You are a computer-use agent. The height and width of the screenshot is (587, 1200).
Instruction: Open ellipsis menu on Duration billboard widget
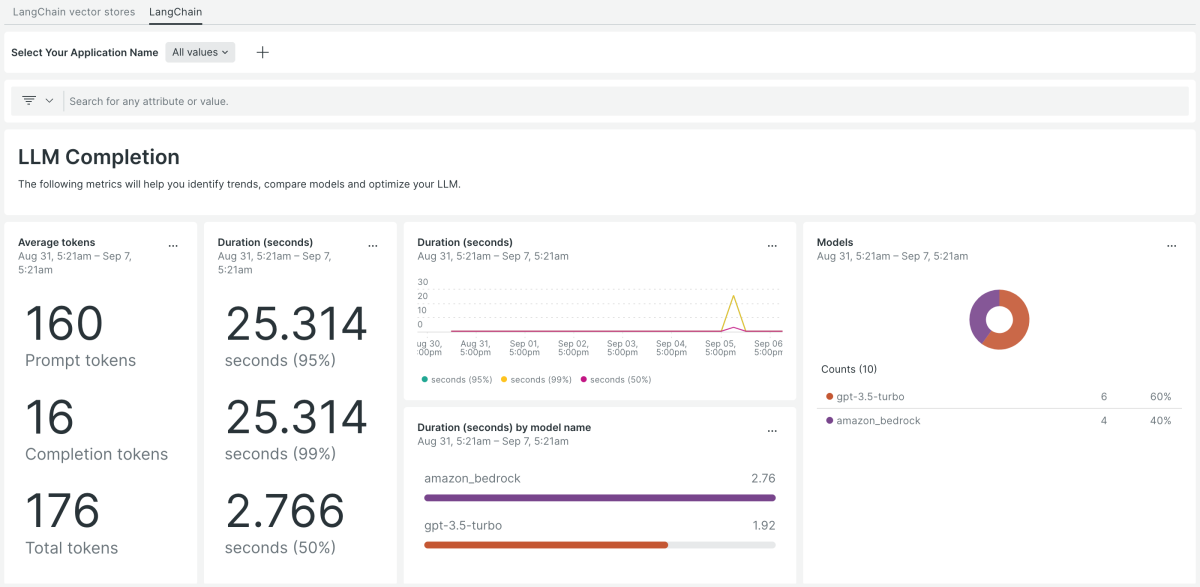pos(373,246)
